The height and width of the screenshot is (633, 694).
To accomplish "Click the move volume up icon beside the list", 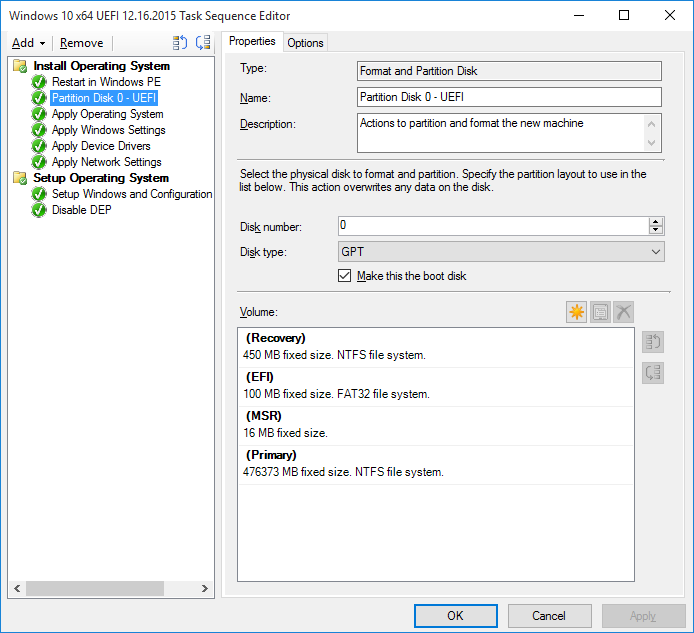I will point(653,342).
